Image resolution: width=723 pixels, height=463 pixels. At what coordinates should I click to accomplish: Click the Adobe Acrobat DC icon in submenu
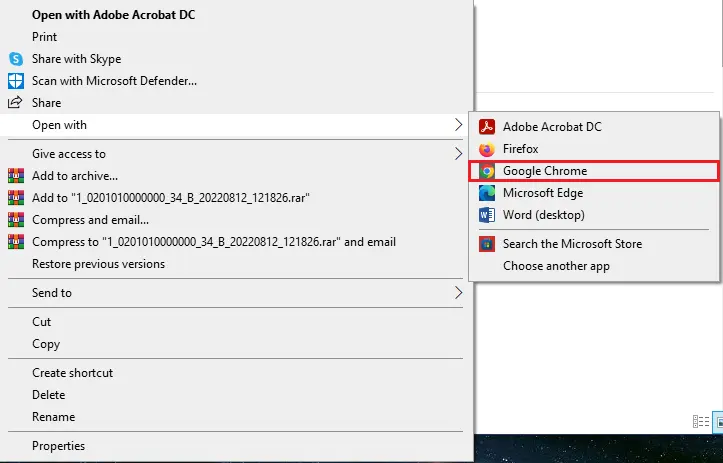point(487,126)
